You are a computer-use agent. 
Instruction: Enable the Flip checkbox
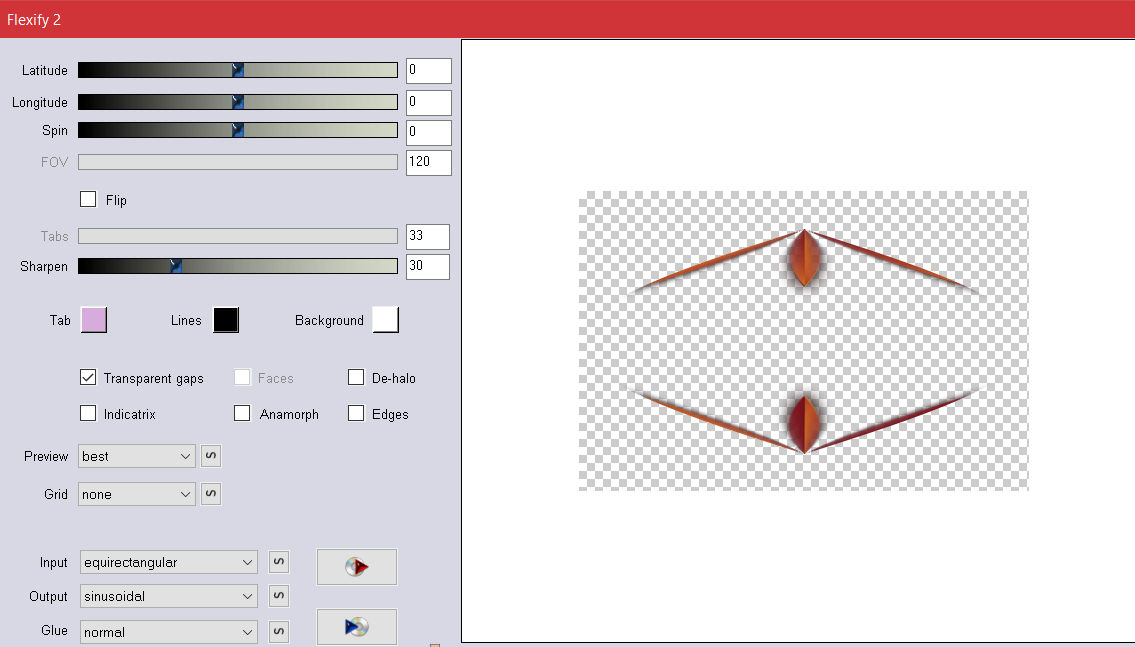click(x=88, y=199)
